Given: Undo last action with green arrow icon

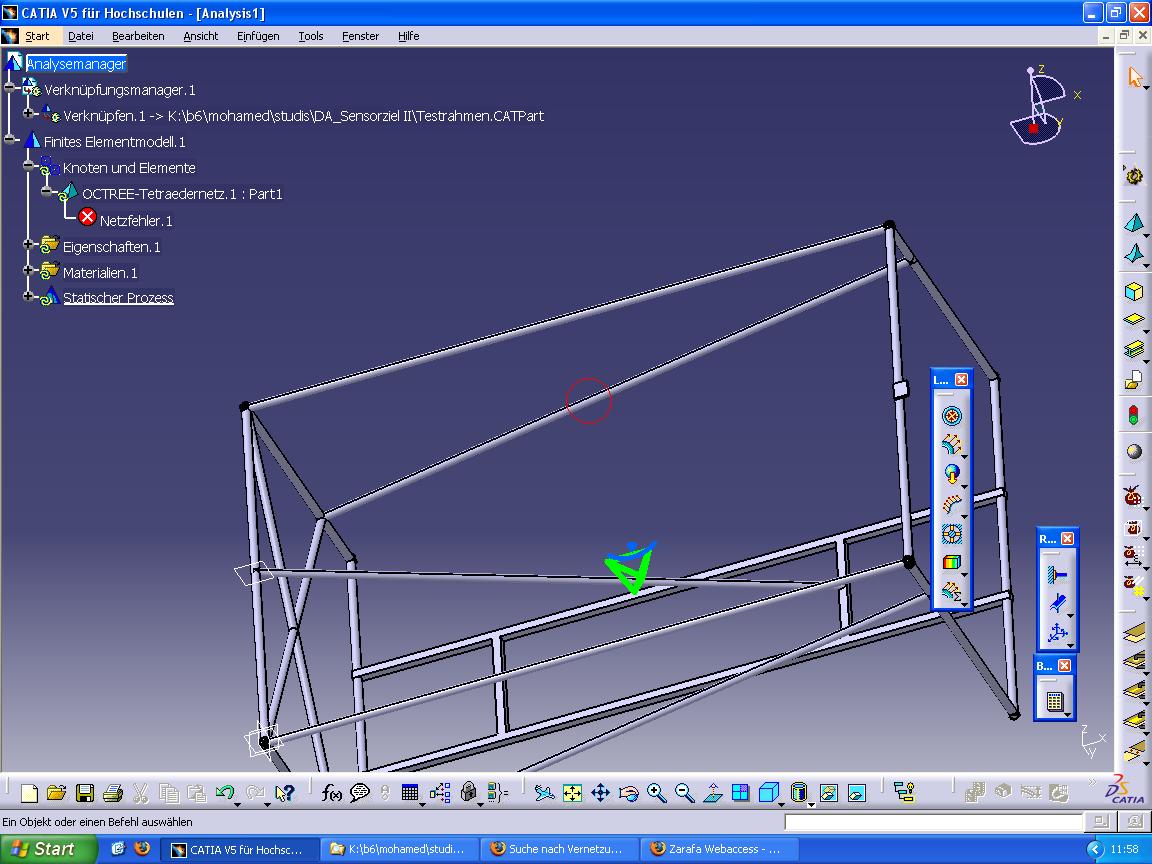Looking at the screenshot, I should click(x=224, y=793).
